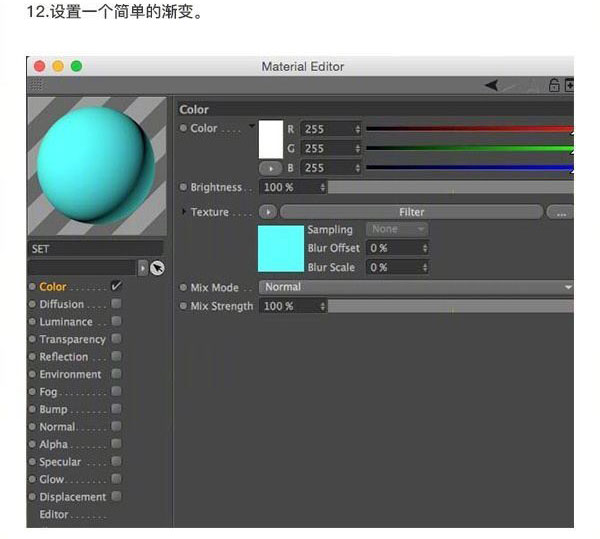
Task: Enable the Reflection channel checkbox
Action: coord(116,357)
